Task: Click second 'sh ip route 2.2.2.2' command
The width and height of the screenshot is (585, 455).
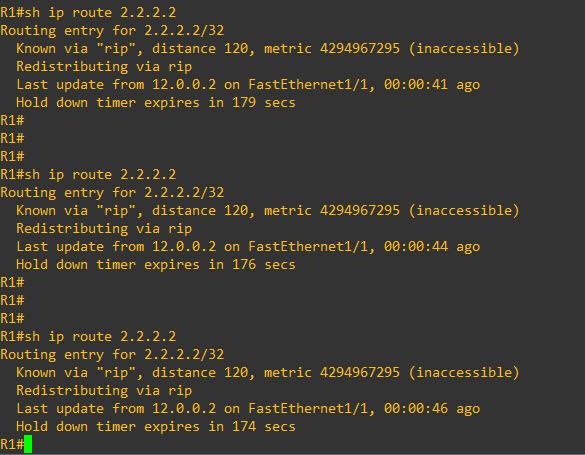Action: point(100,175)
